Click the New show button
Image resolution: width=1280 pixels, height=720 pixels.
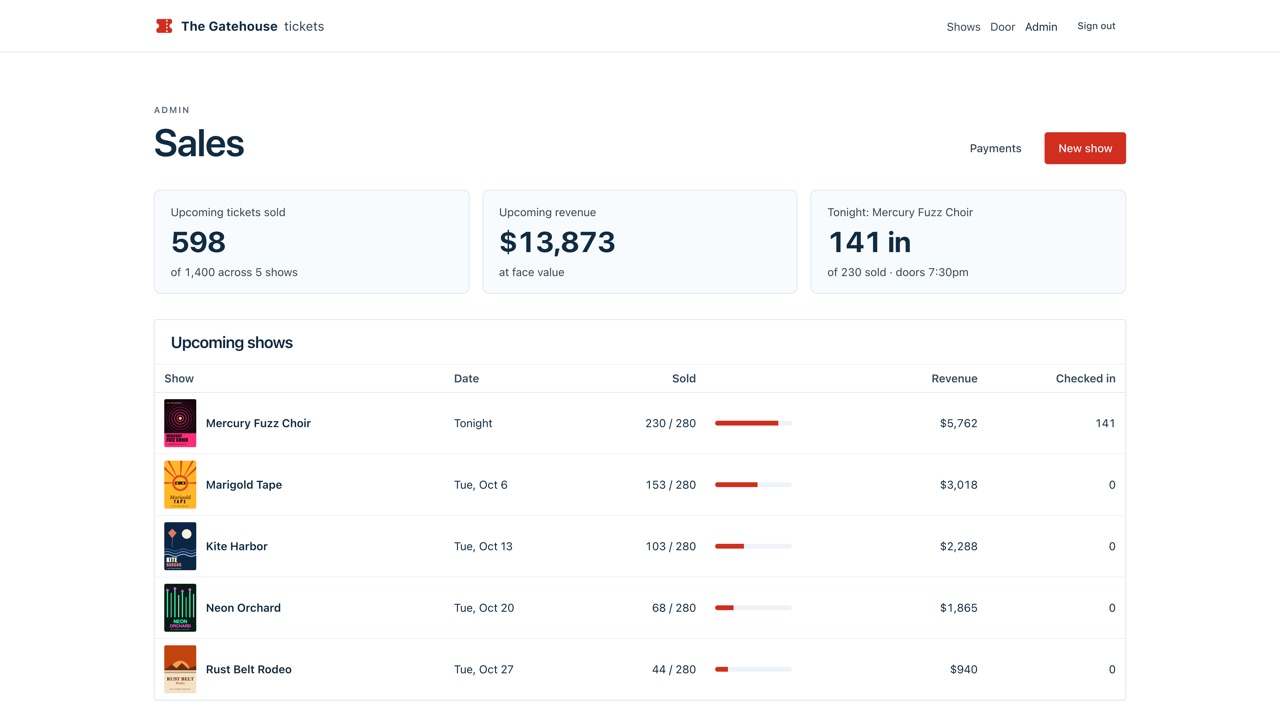(x=1085, y=148)
